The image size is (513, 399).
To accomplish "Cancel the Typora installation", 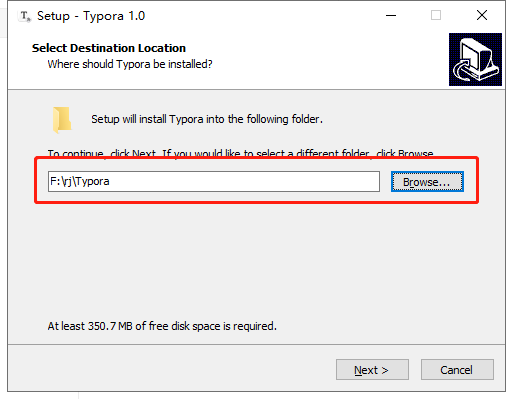I will pos(457,369).
